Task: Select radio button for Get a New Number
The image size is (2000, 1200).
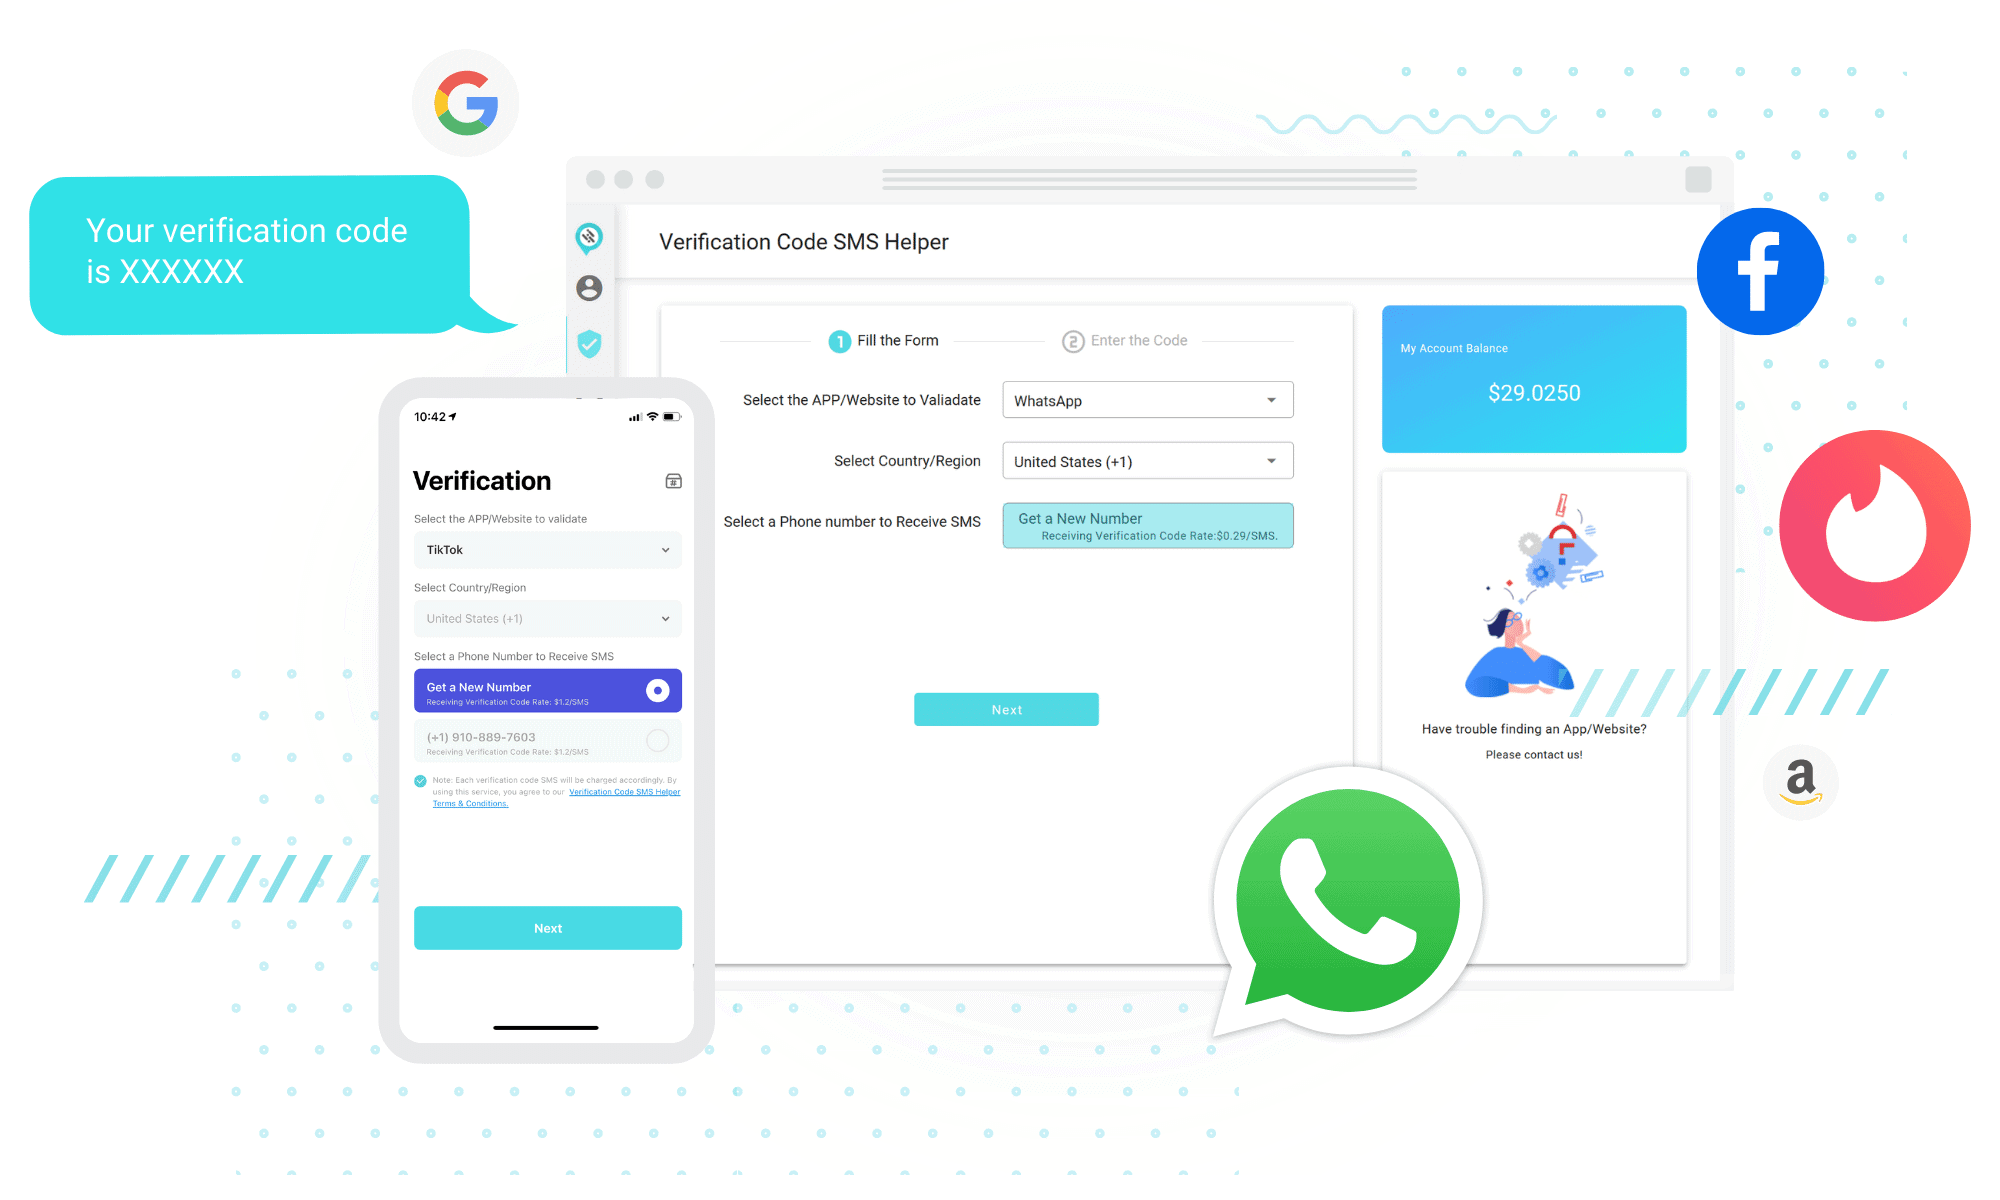Action: 657,690
